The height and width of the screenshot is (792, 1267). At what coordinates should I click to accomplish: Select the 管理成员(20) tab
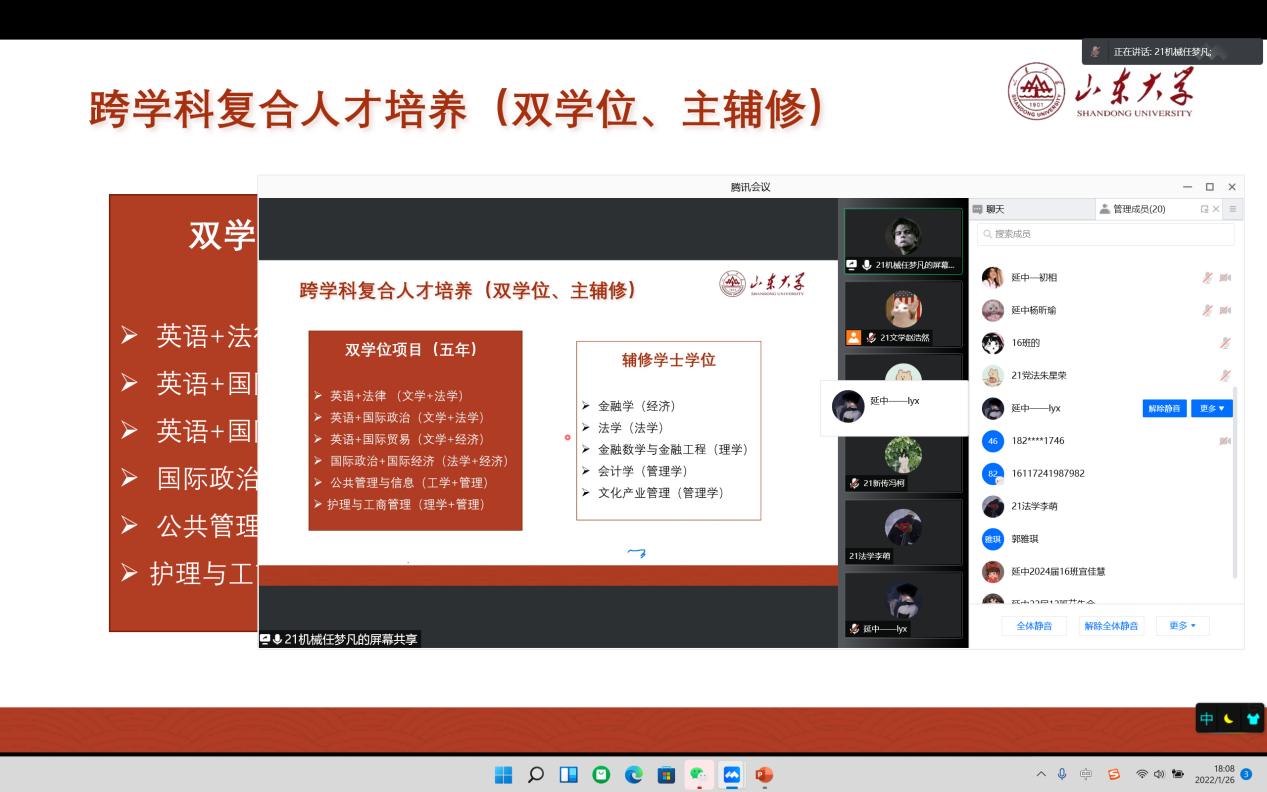[x=1138, y=209]
